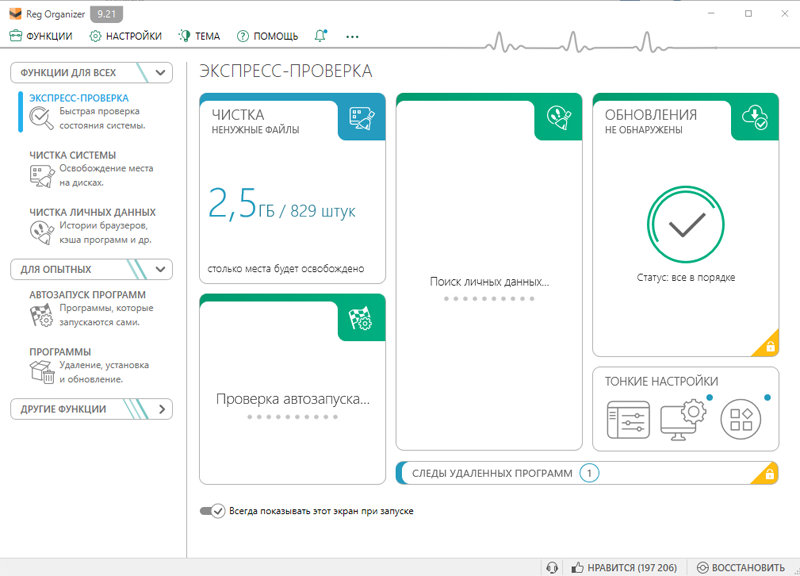Click the notification bell icon
Viewport: 800px width, 576px height.
tap(320, 36)
